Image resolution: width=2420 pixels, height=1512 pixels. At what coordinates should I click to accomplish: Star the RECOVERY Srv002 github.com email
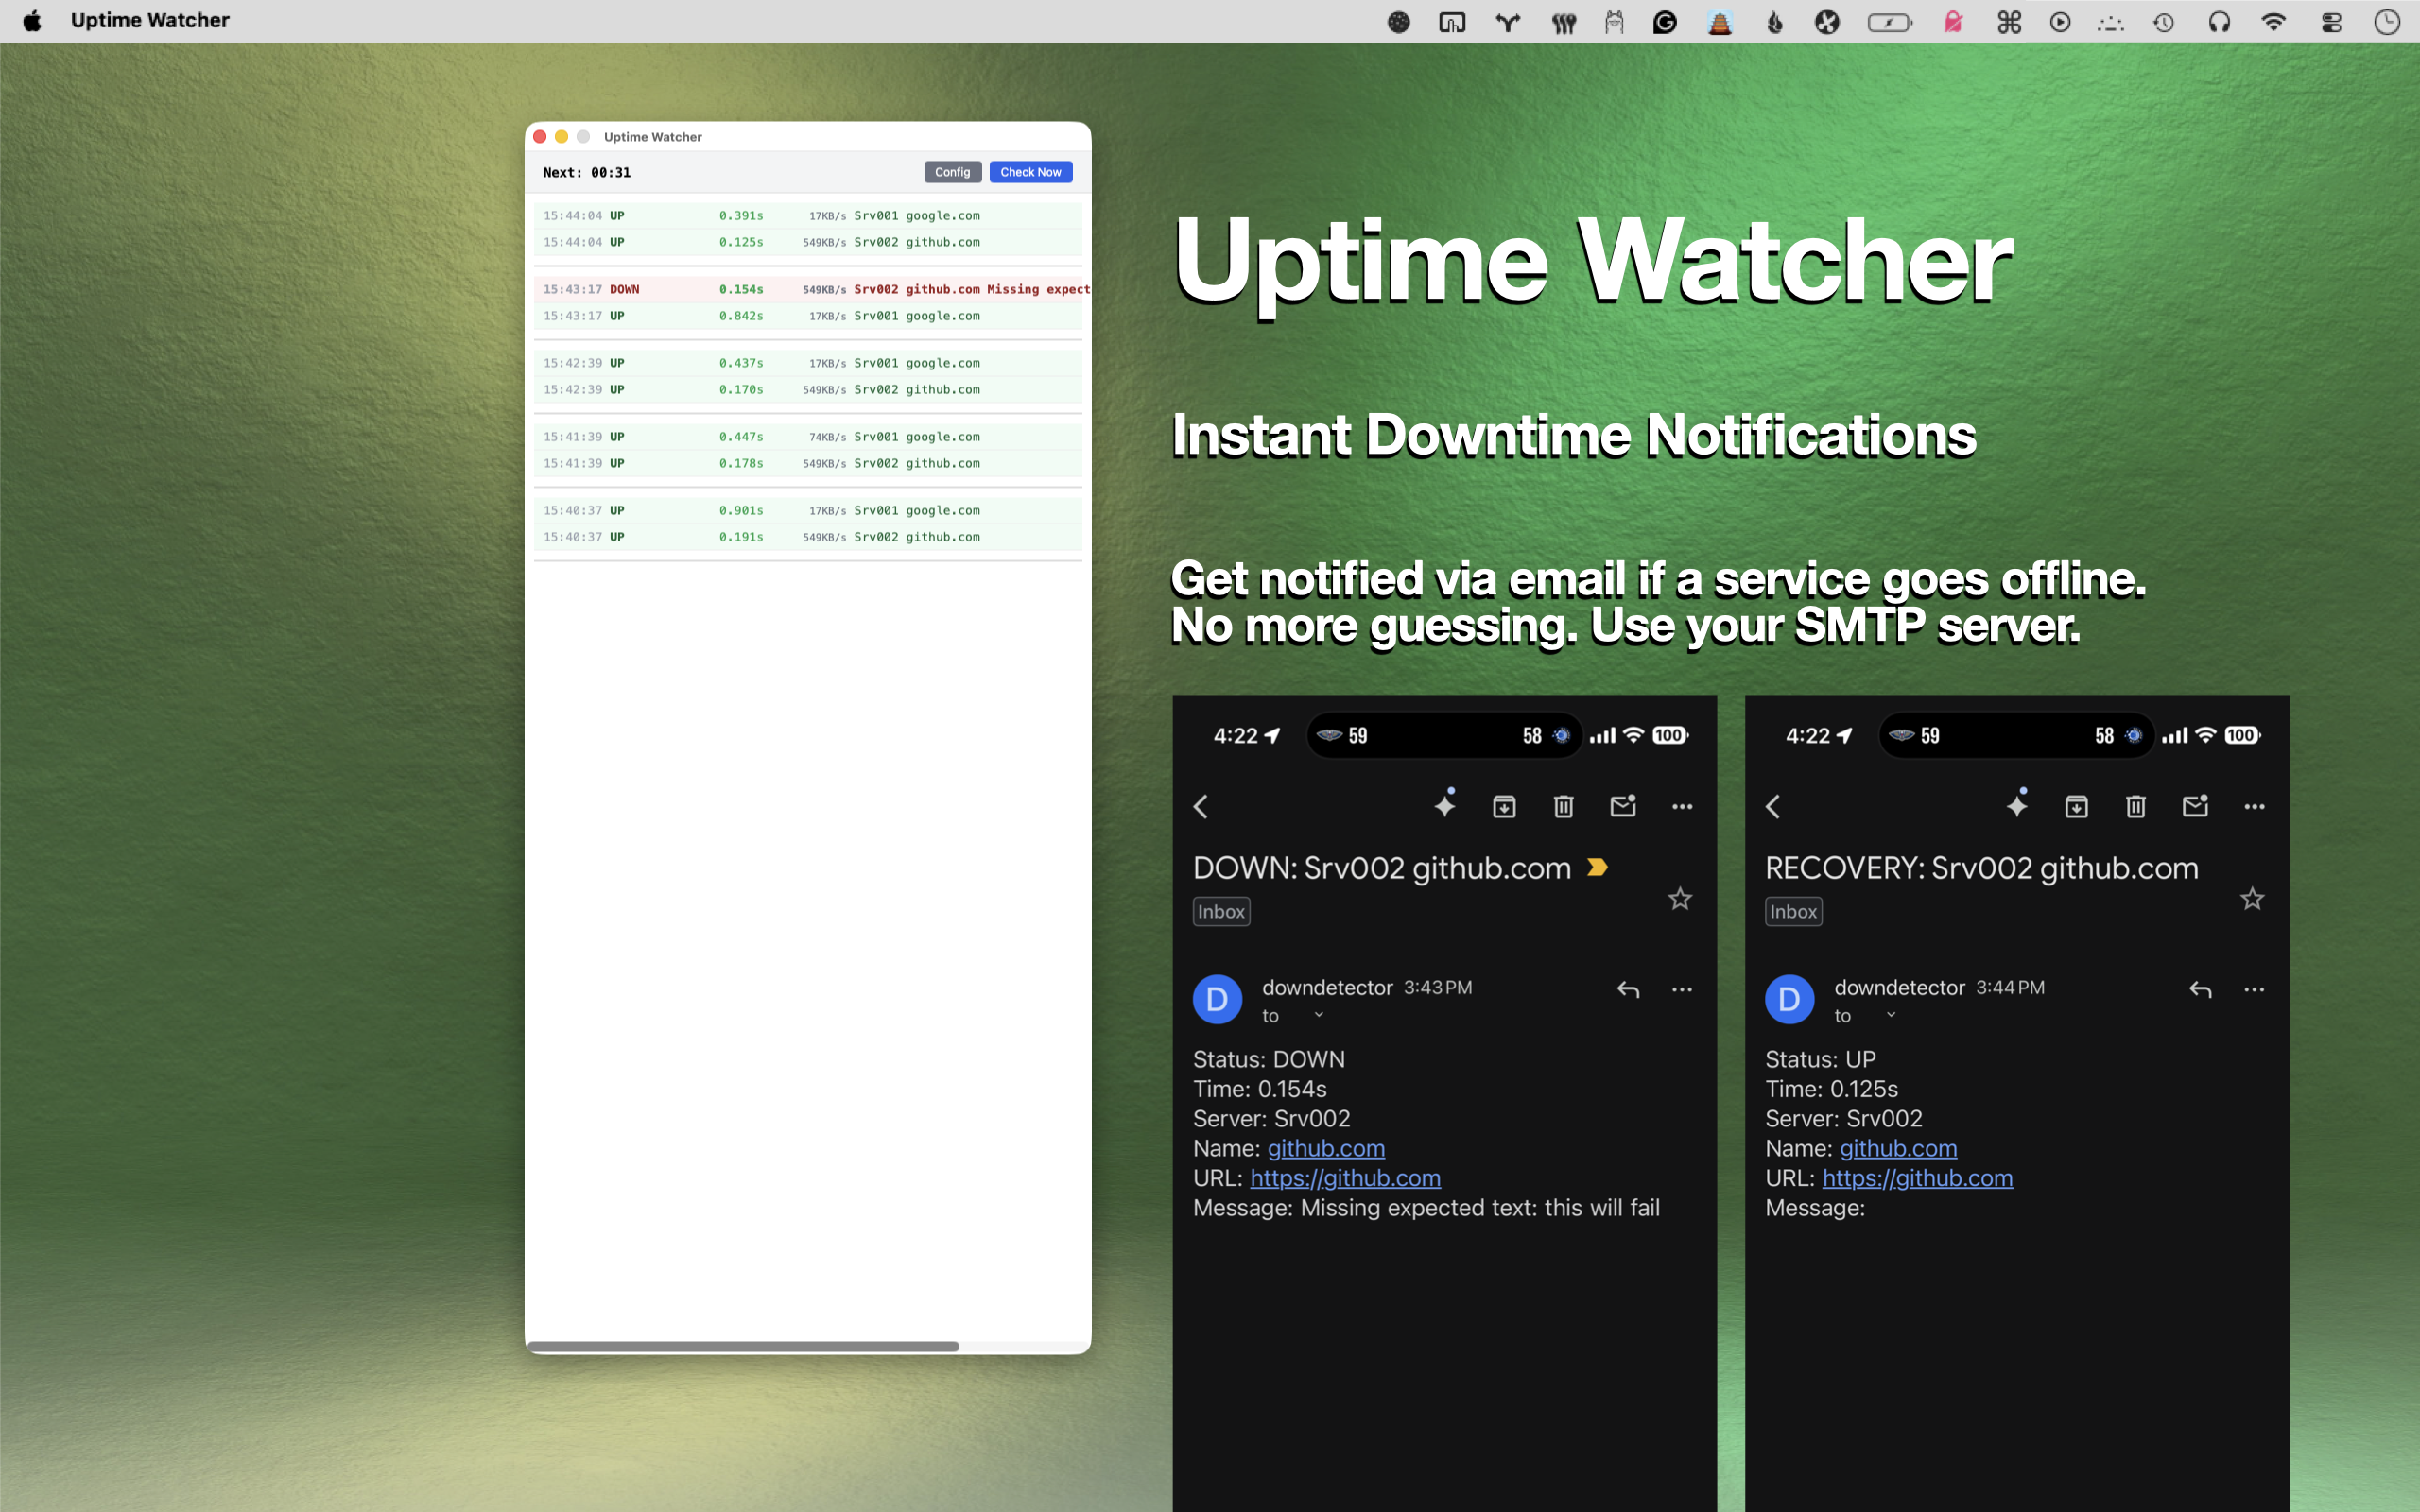2252,898
